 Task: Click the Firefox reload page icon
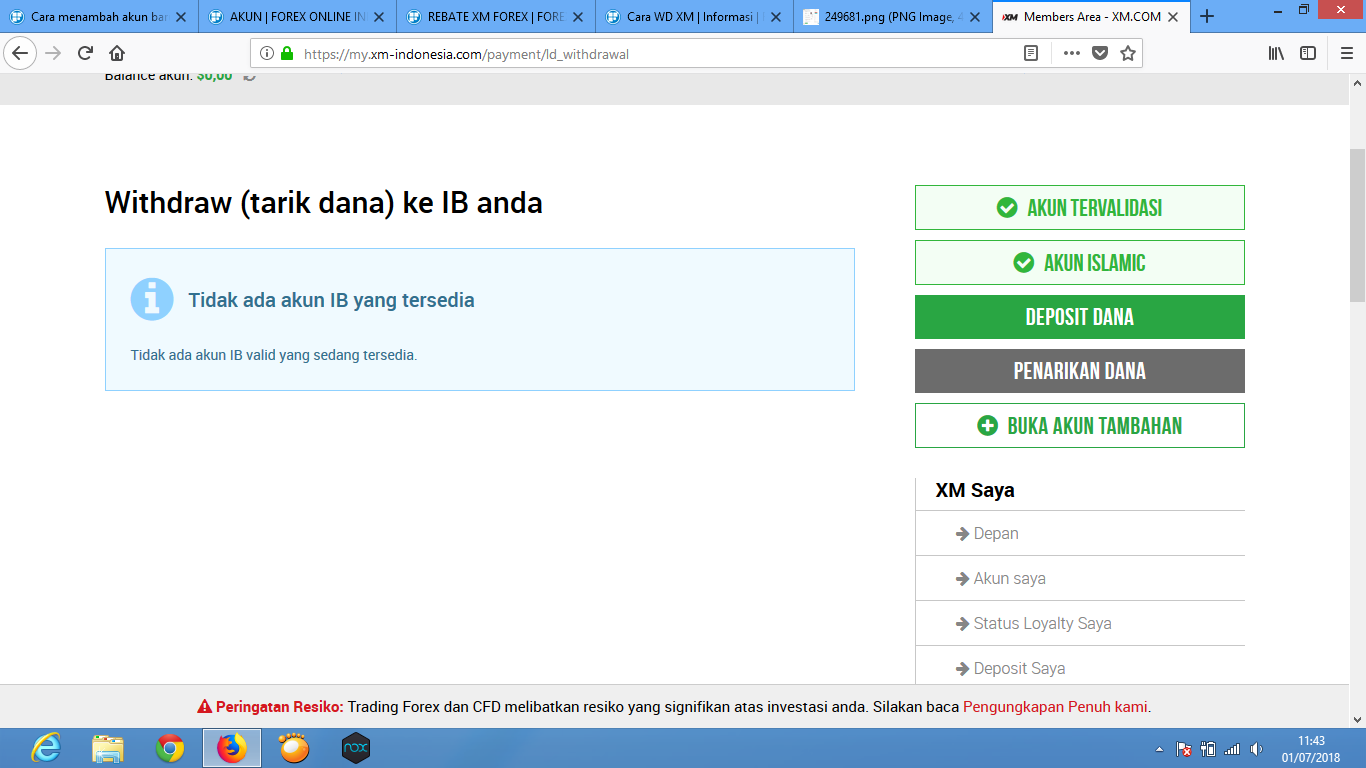(x=85, y=54)
